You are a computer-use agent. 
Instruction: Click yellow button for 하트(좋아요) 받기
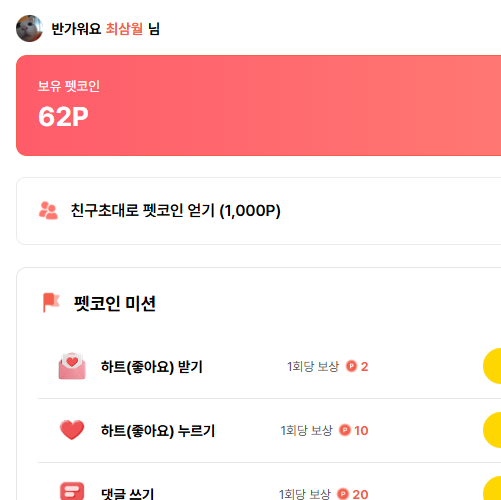point(492,366)
